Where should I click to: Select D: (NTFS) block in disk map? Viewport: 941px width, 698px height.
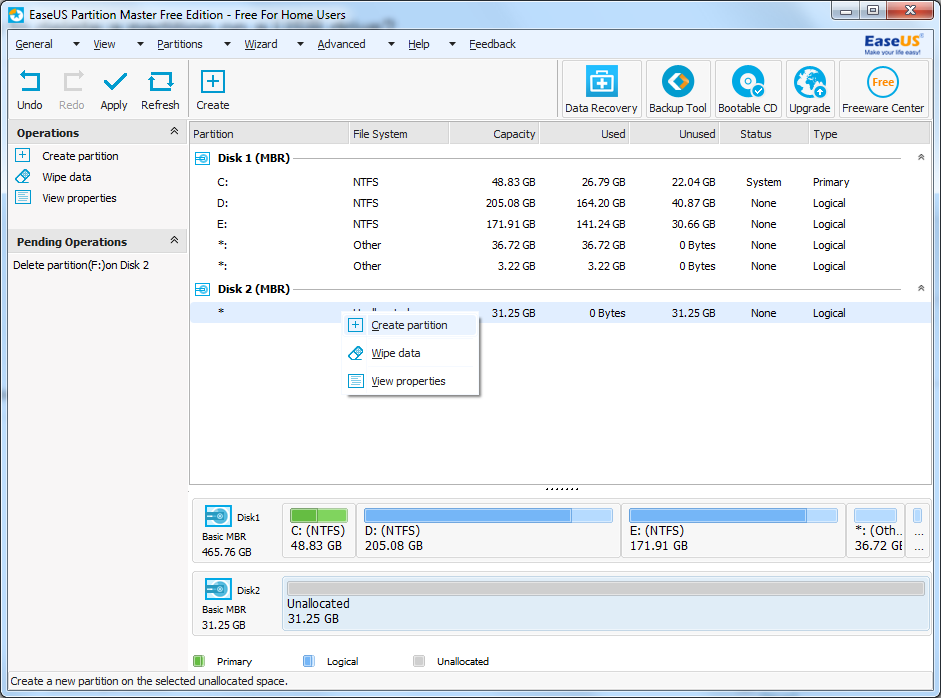[488, 531]
